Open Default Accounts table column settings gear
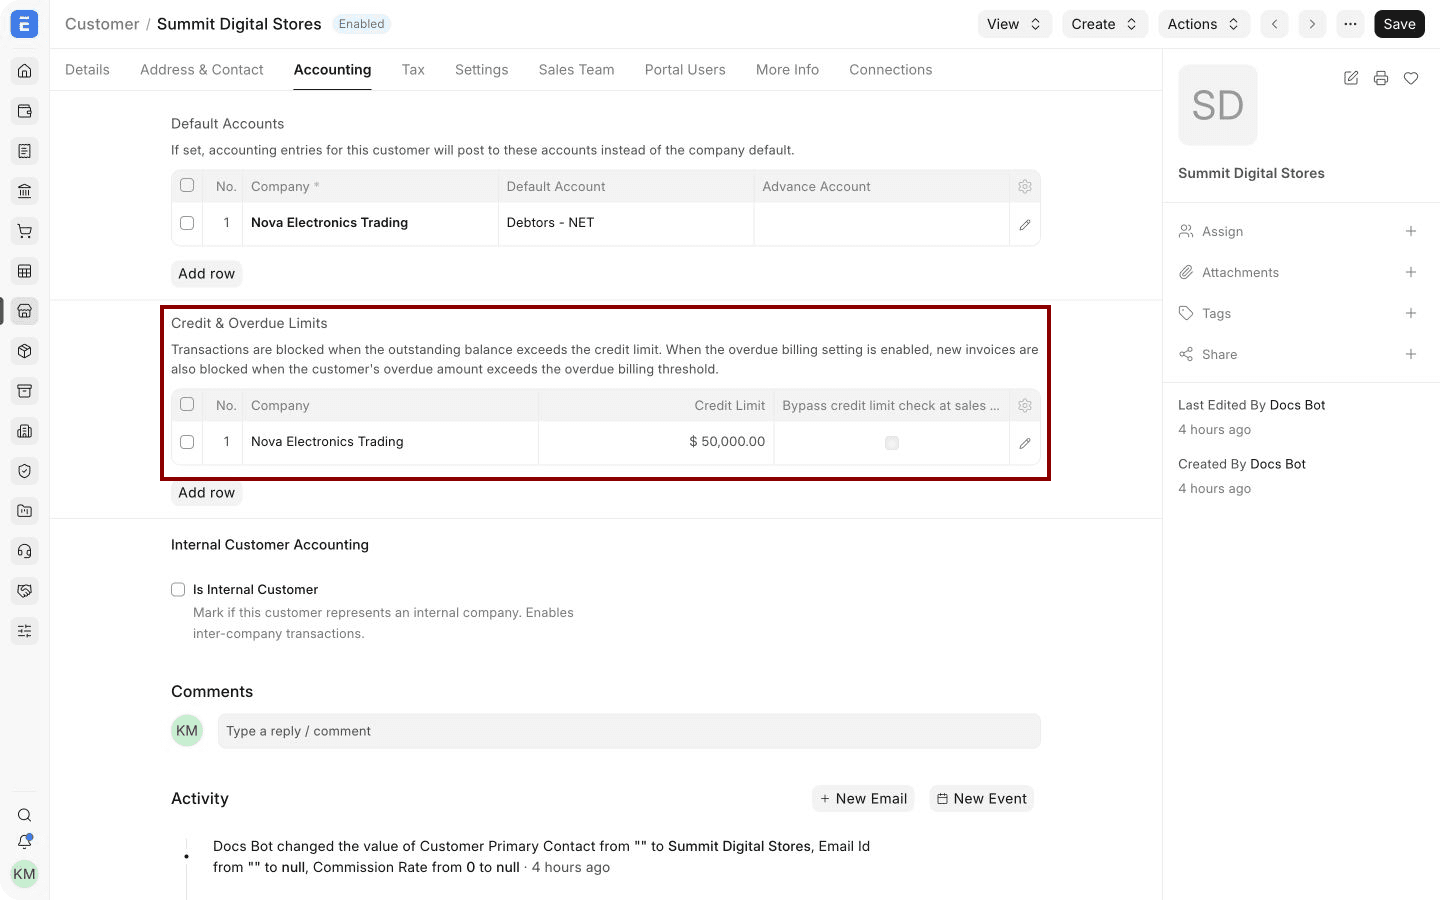Viewport: 1440px width, 900px height. [x=1025, y=187]
